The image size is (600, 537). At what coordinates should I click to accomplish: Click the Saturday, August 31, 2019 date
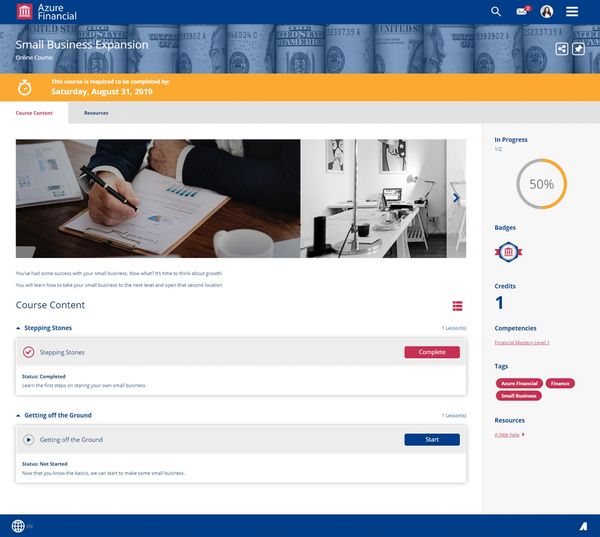pos(102,91)
